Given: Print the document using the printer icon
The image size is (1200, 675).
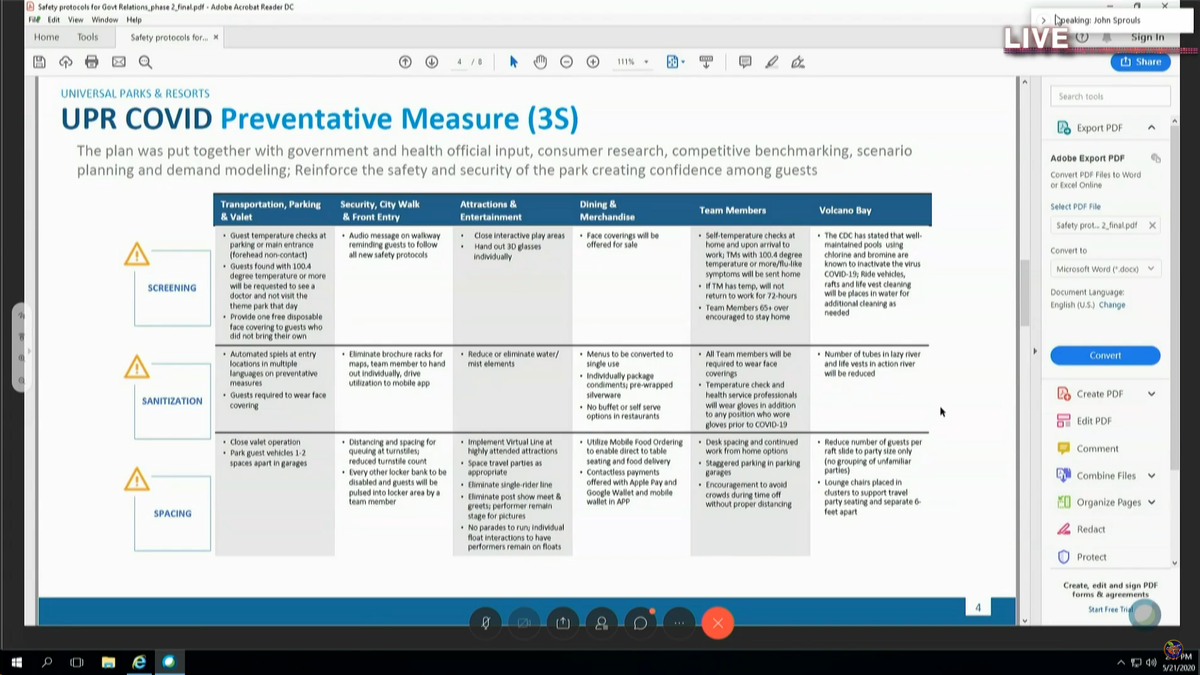Looking at the screenshot, I should [x=92, y=62].
